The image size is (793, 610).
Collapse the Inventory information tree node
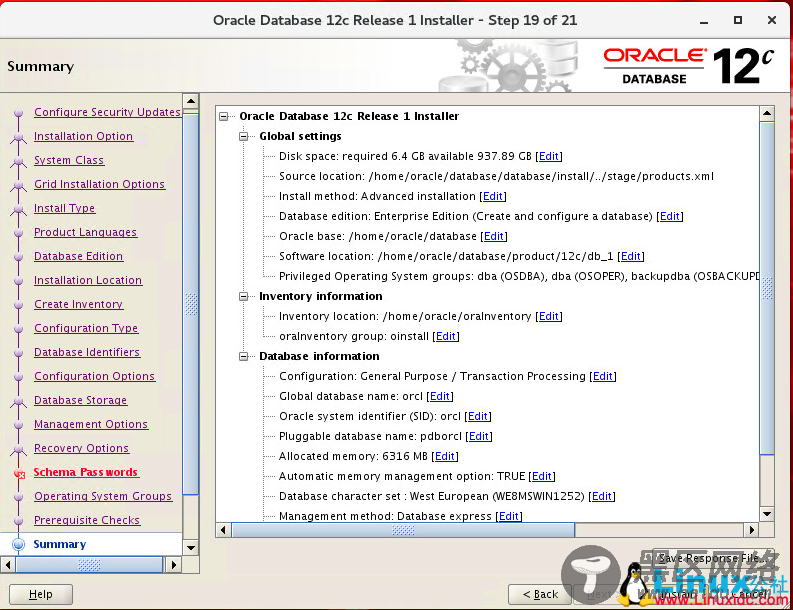[x=244, y=296]
